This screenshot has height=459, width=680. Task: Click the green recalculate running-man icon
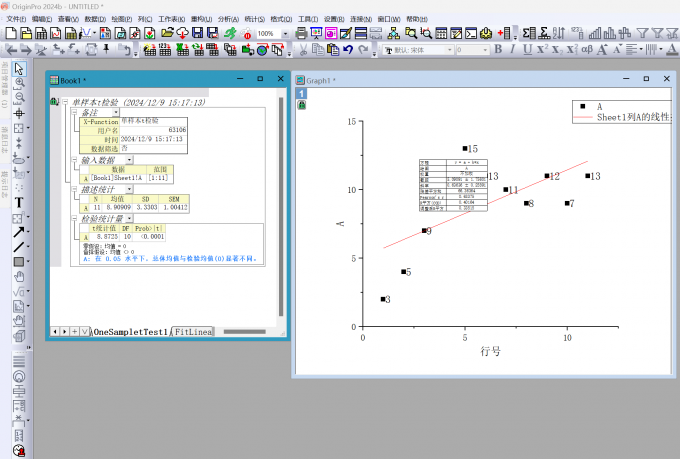(x=230, y=33)
